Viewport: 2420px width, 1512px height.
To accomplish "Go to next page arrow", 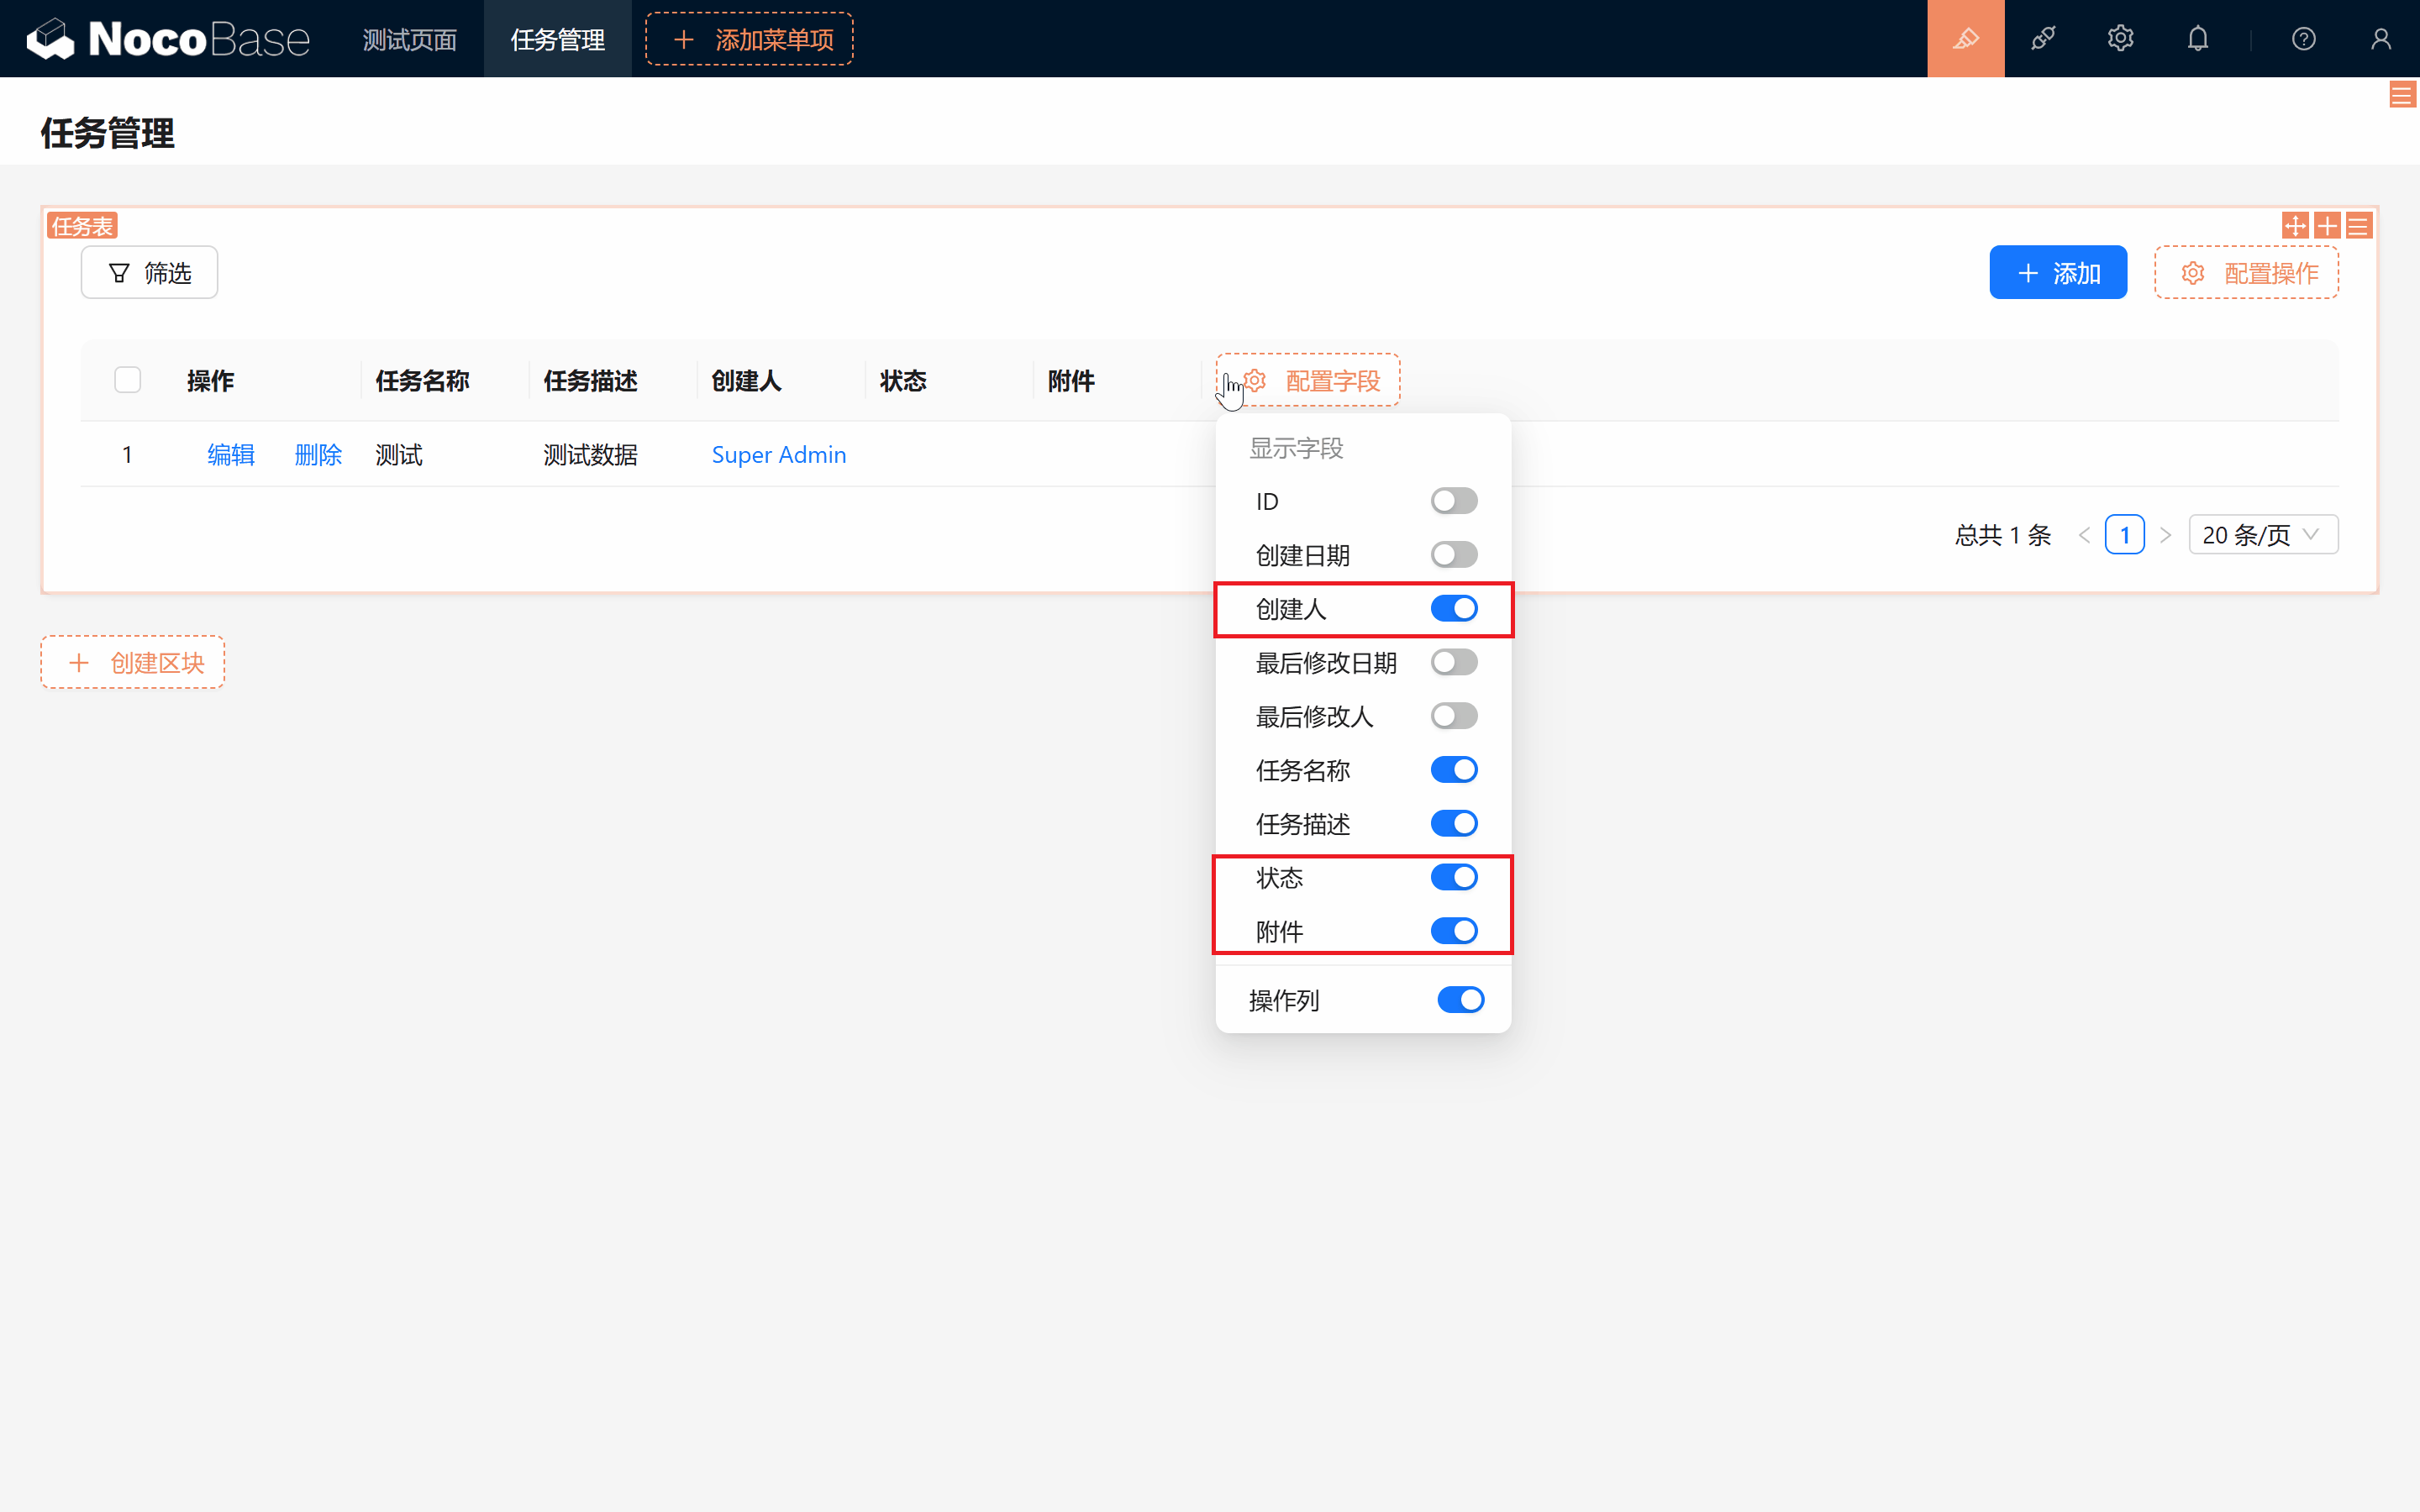I will point(2165,535).
